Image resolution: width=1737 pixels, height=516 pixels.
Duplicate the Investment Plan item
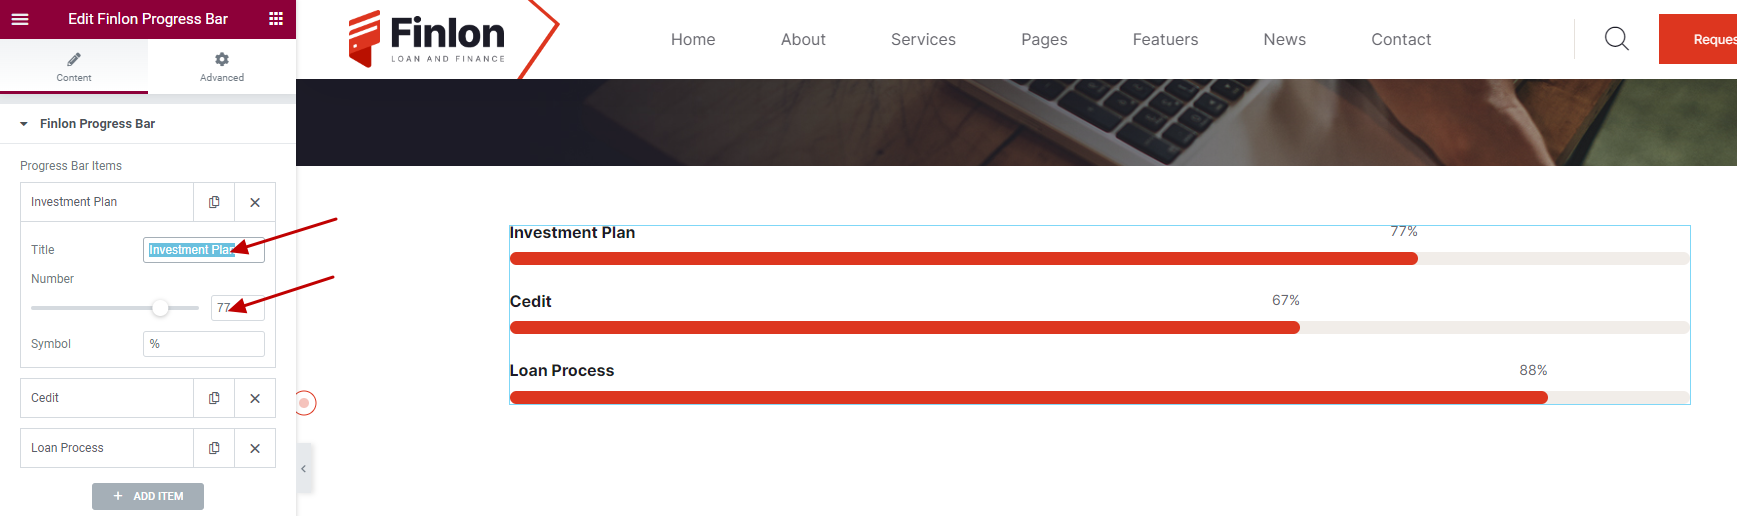click(214, 202)
